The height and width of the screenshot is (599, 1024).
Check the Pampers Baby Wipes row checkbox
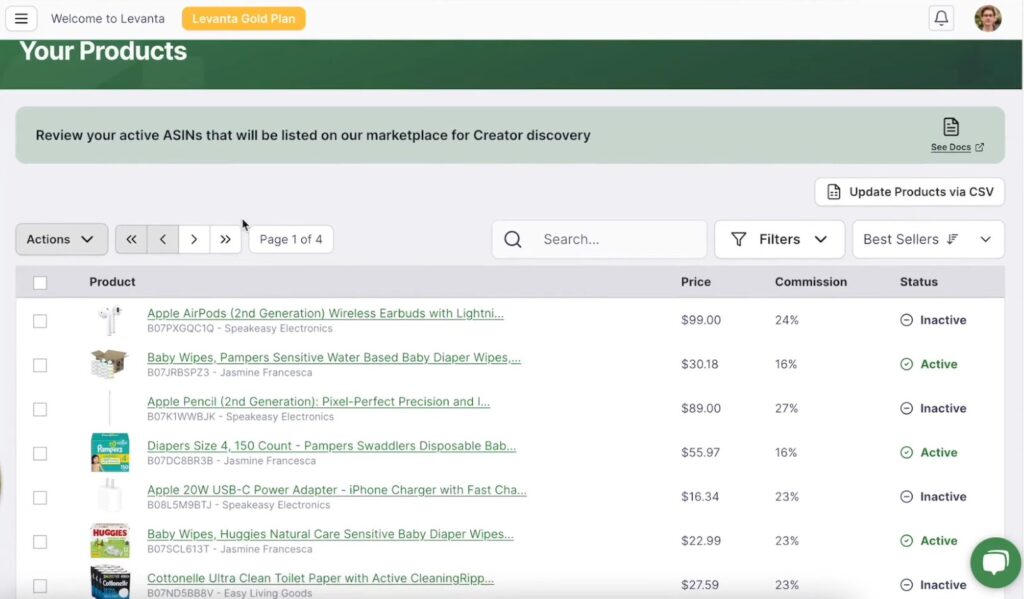click(40, 364)
